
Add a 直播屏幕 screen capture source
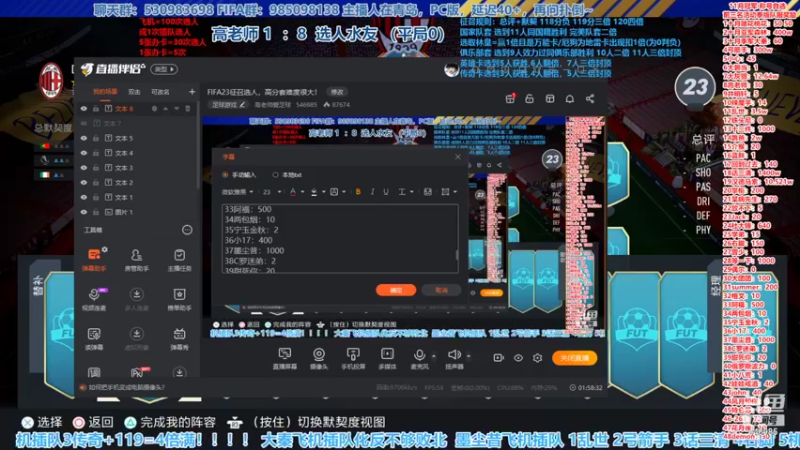click(x=285, y=358)
